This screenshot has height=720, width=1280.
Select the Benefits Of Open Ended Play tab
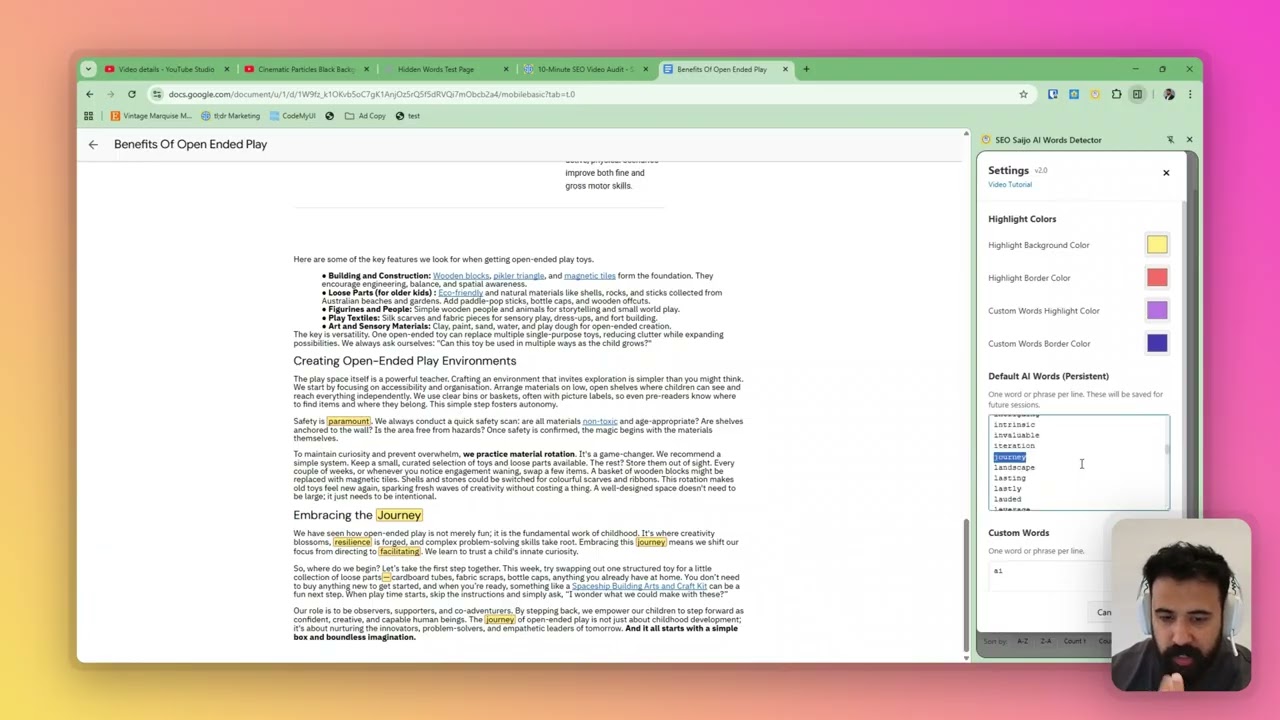click(722, 69)
